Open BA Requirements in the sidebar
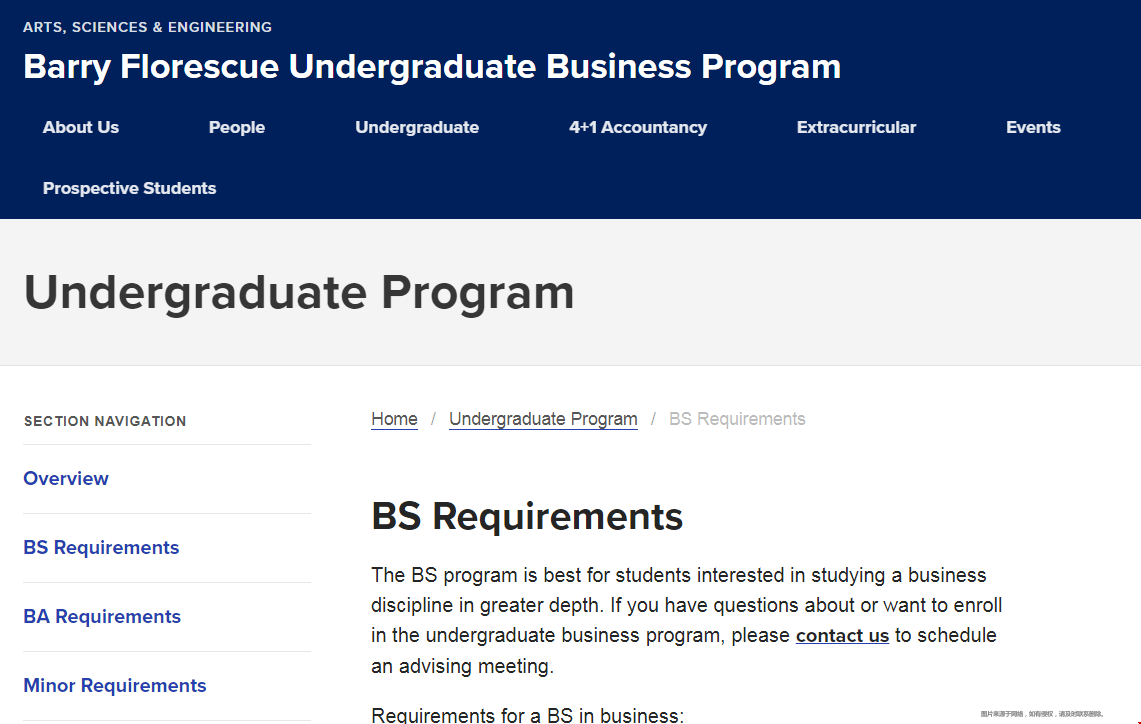Image resolution: width=1141 pixels, height=724 pixels. coord(102,617)
